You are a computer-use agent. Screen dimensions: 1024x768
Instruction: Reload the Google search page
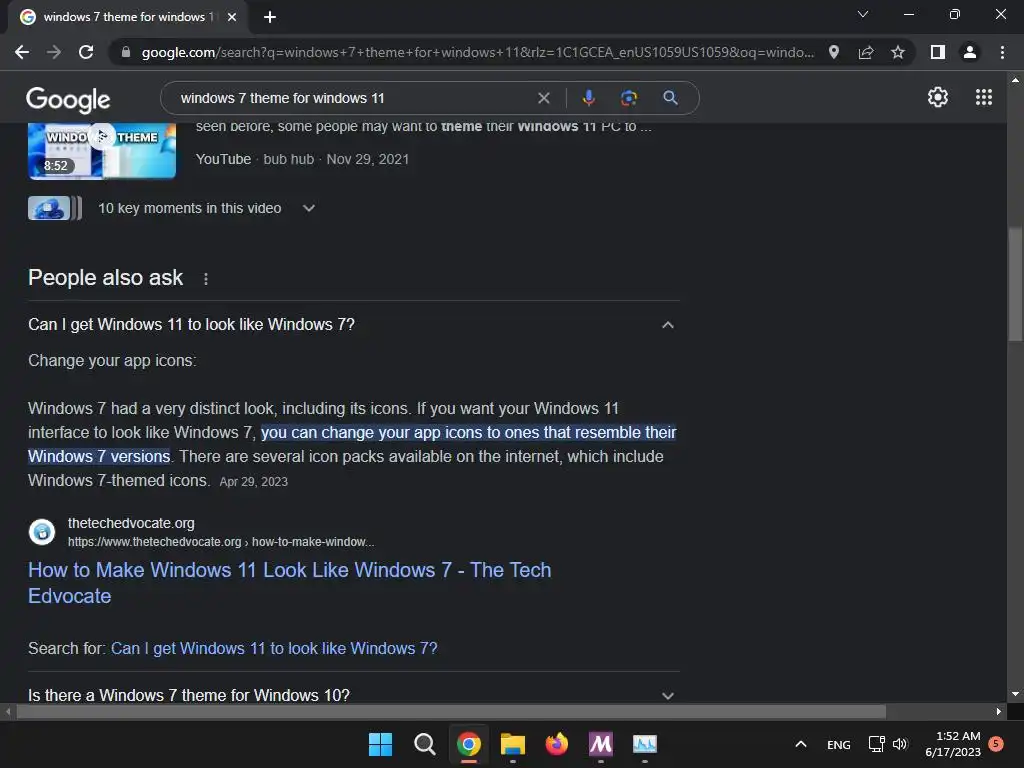click(86, 52)
